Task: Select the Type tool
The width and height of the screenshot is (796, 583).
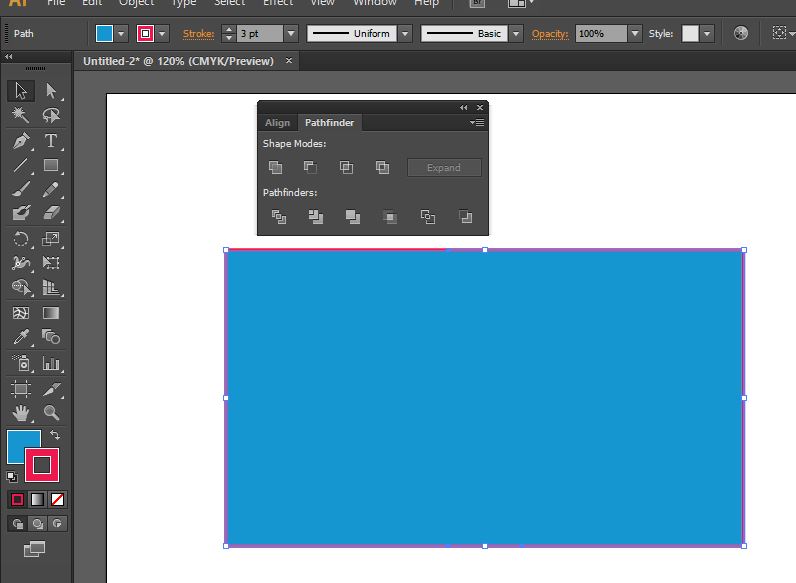Action: [50, 141]
